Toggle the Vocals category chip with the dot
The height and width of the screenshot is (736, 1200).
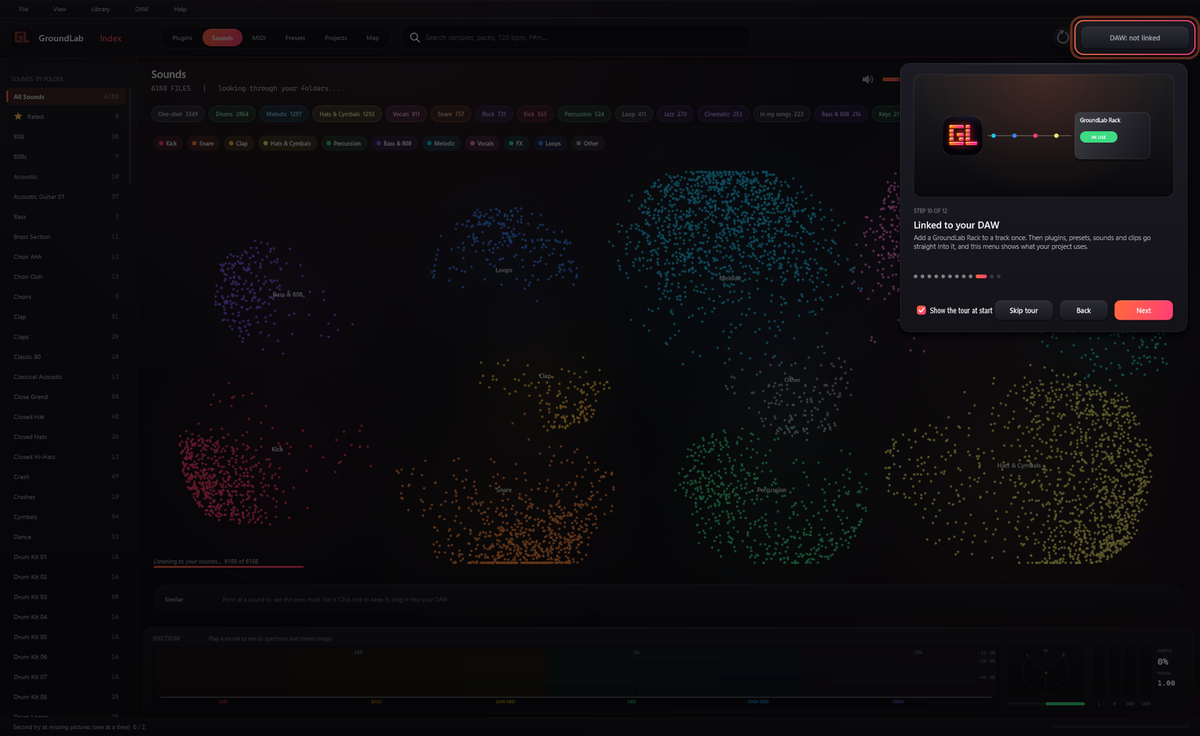482,144
